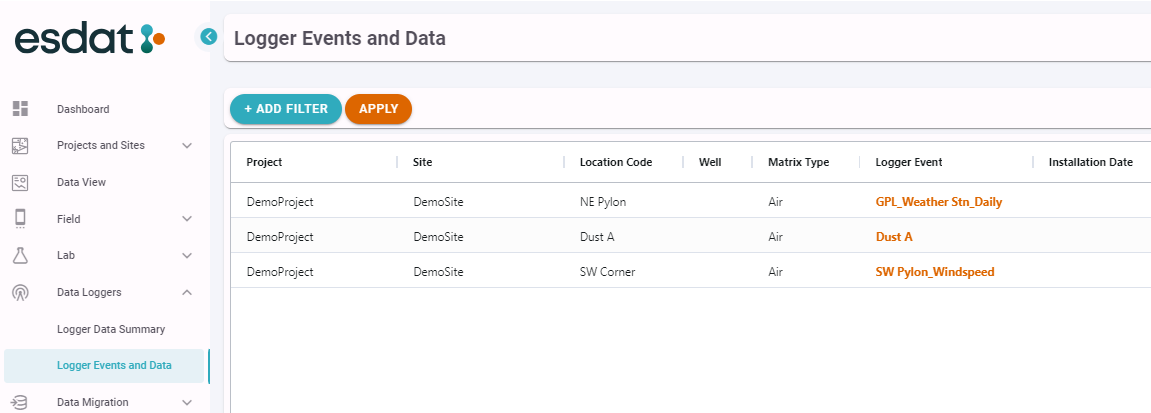Open the Data Loggers menu item
This screenshot has height=413, width=1151.
[x=90, y=292]
